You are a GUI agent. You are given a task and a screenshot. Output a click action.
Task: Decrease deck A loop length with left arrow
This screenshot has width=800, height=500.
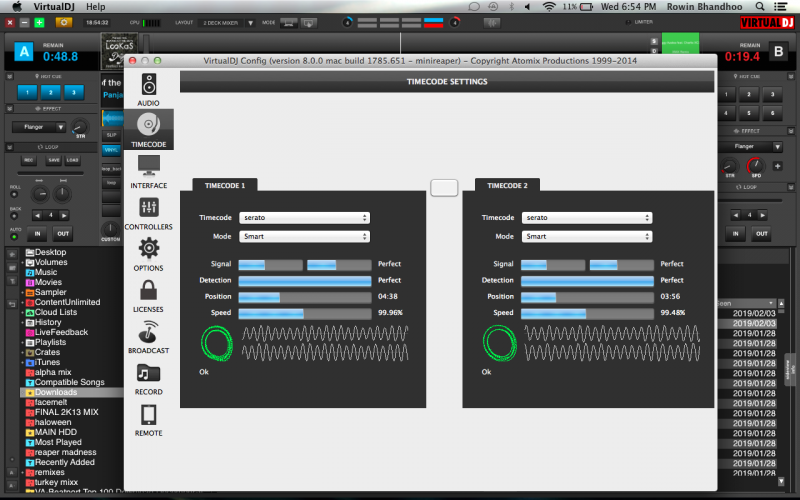[x=37, y=215]
